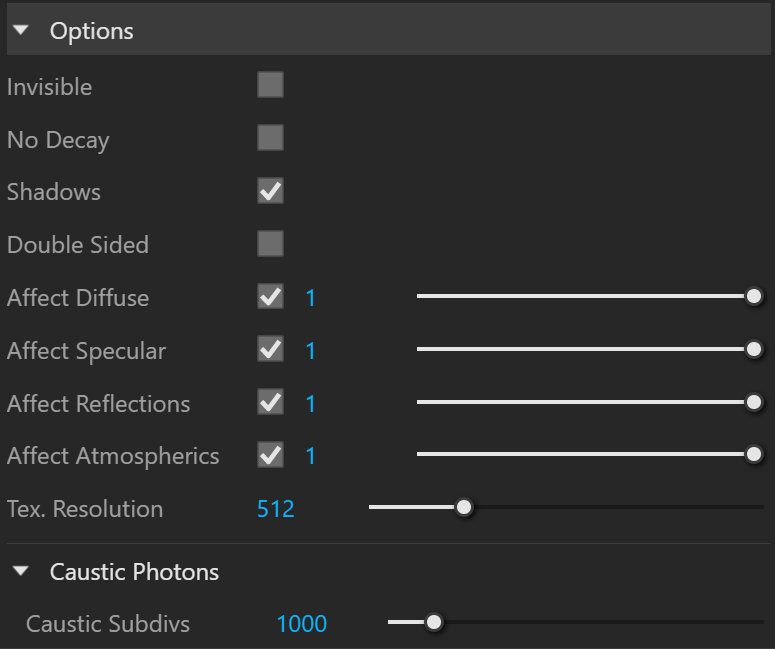Click the Tex. Resolution slider handle
The height and width of the screenshot is (649, 775).
coord(464,507)
